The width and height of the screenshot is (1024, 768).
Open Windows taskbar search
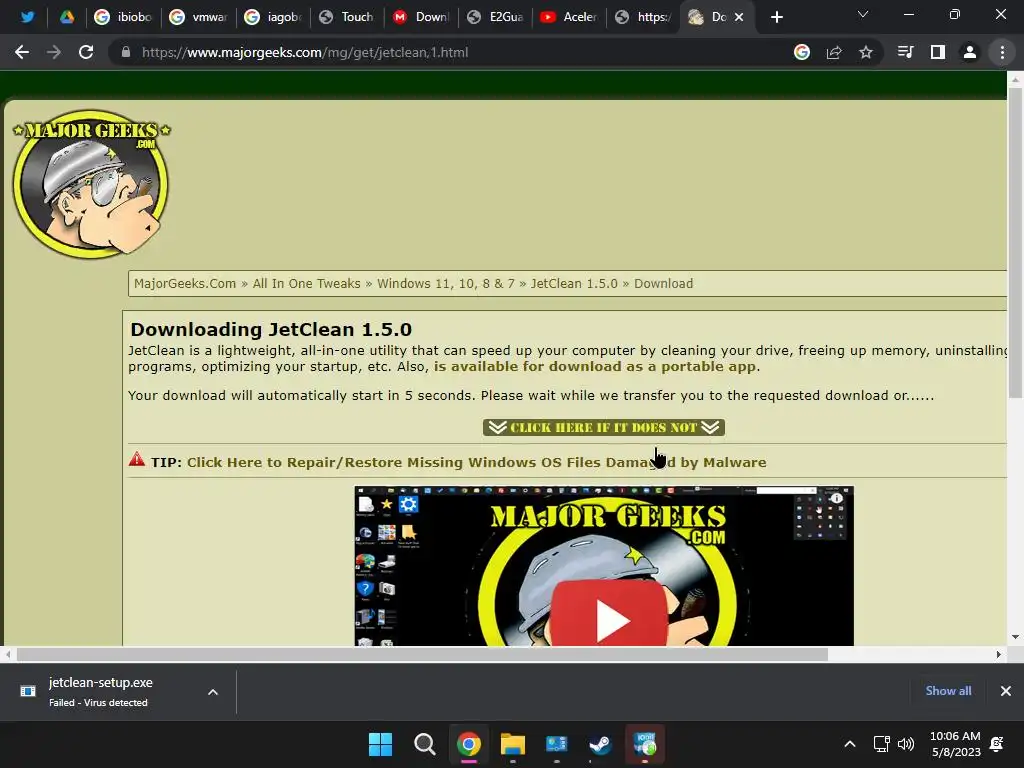424,744
